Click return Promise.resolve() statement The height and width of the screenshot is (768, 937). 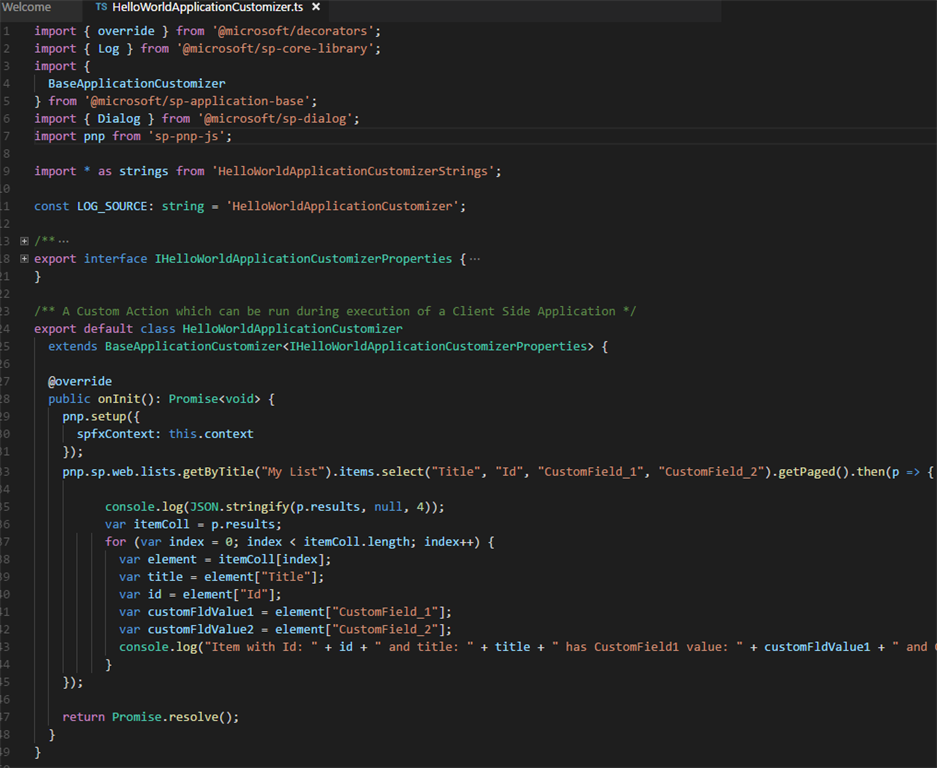coord(151,717)
